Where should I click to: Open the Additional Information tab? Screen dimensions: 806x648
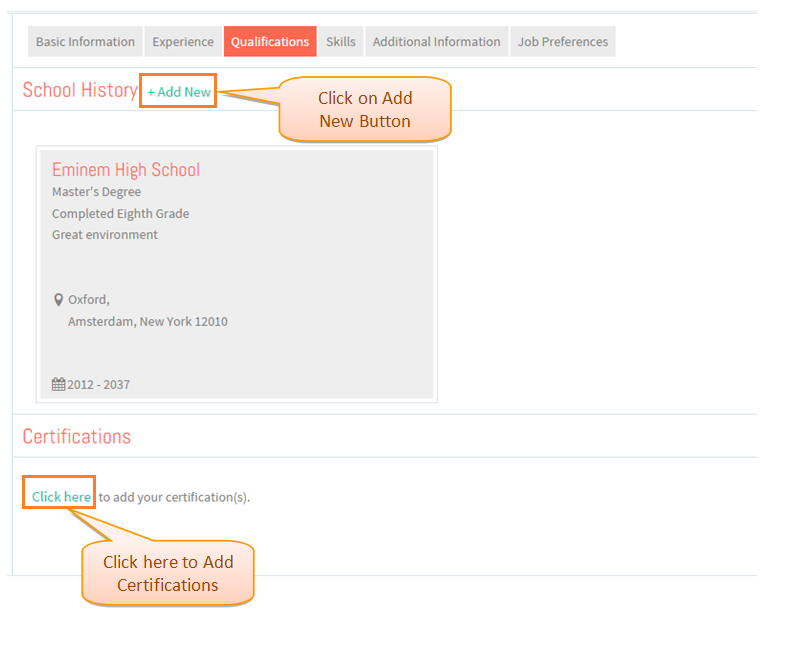pos(436,42)
